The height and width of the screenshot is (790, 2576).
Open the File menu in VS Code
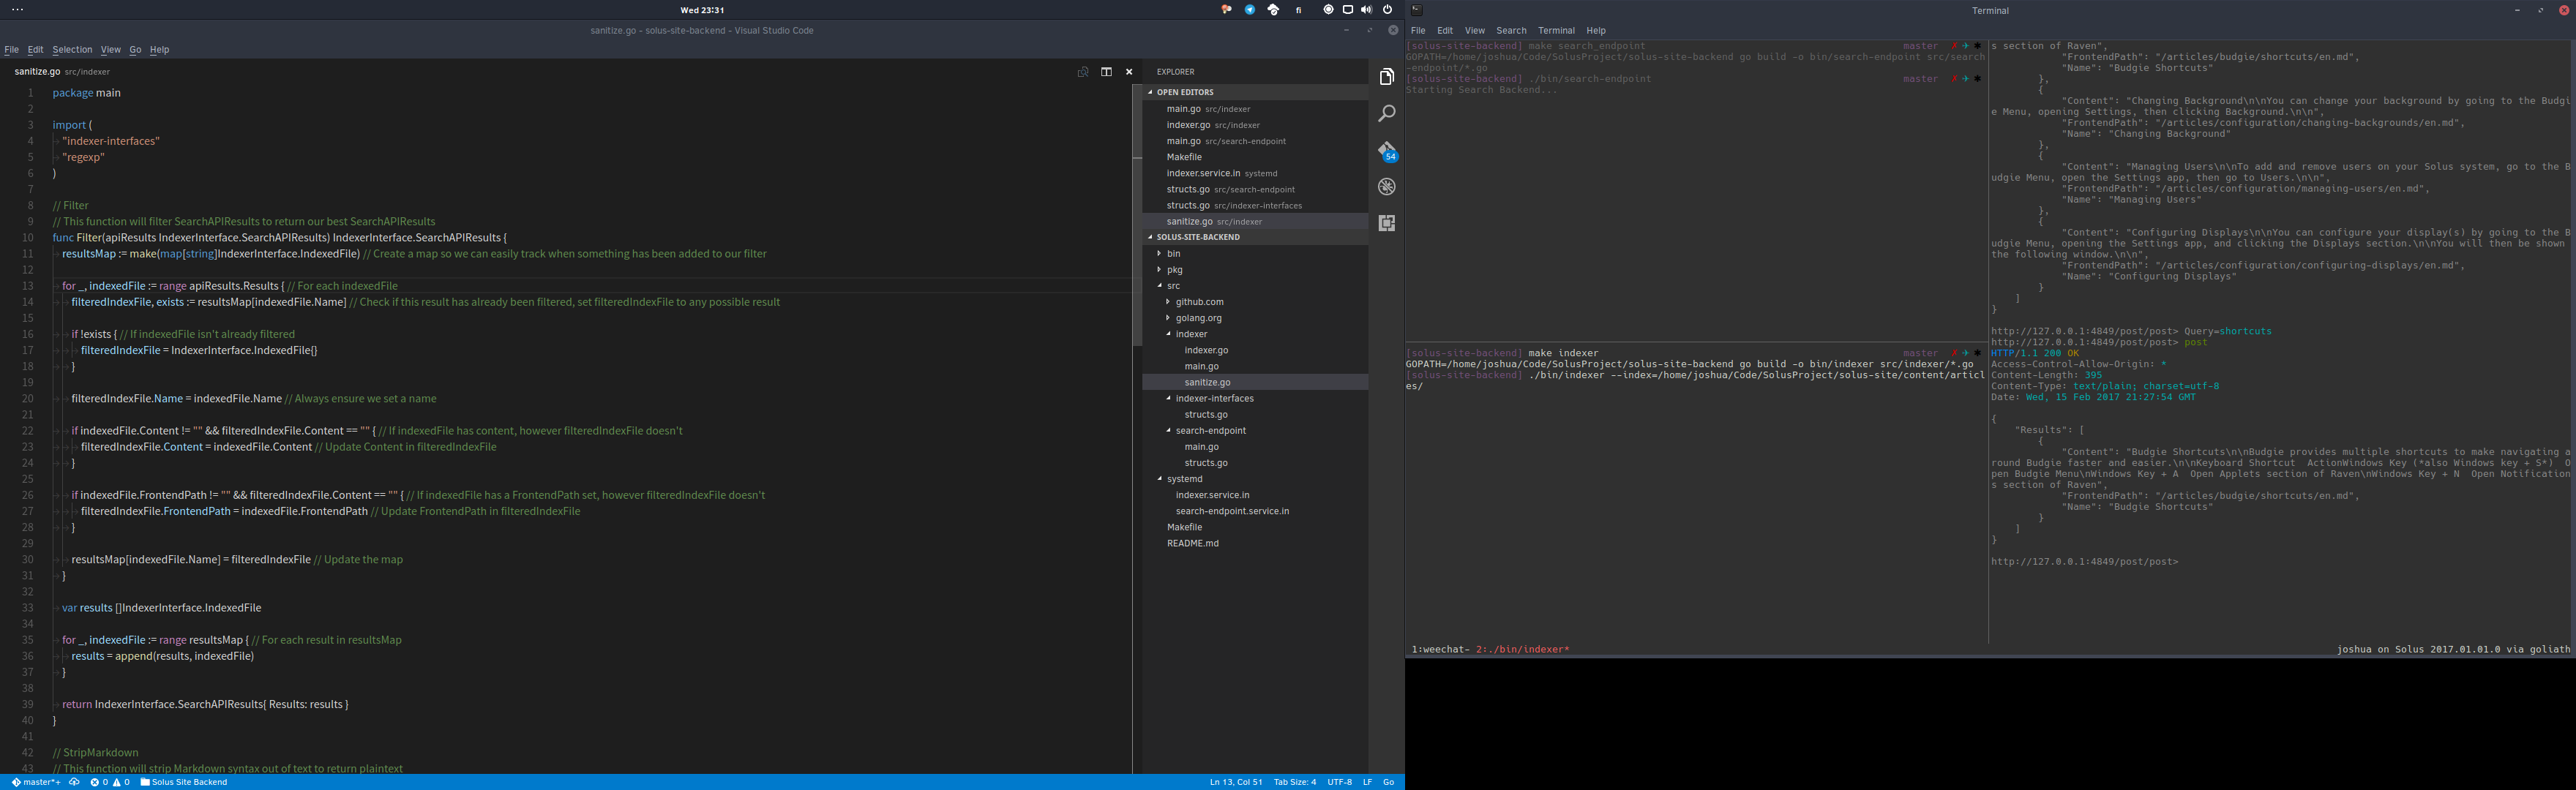[11, 50]
